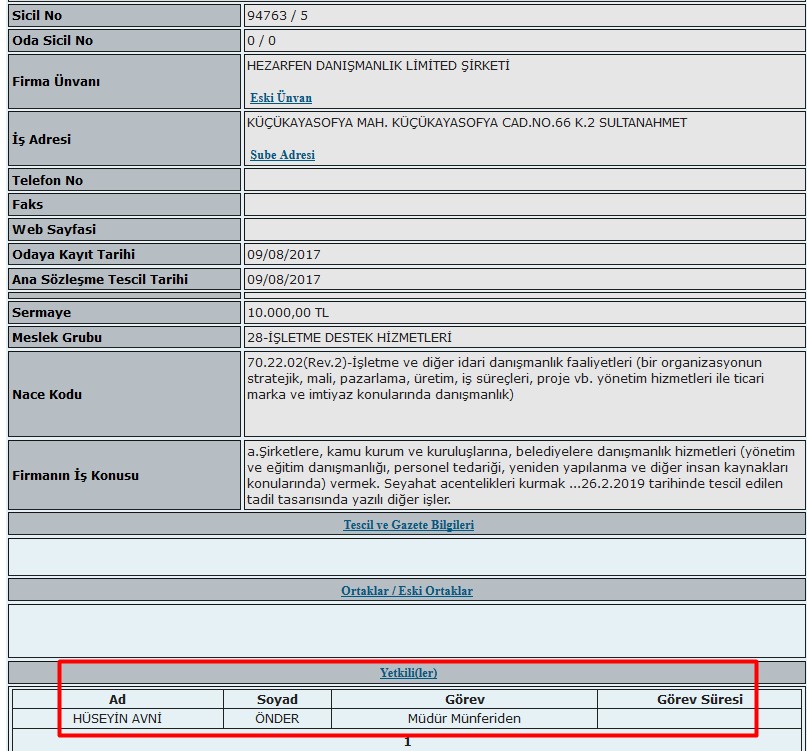Screen dimensions: 807x751
Task: Select the Oda Sicil No value 0 / 0
Action: click(261, 41)
